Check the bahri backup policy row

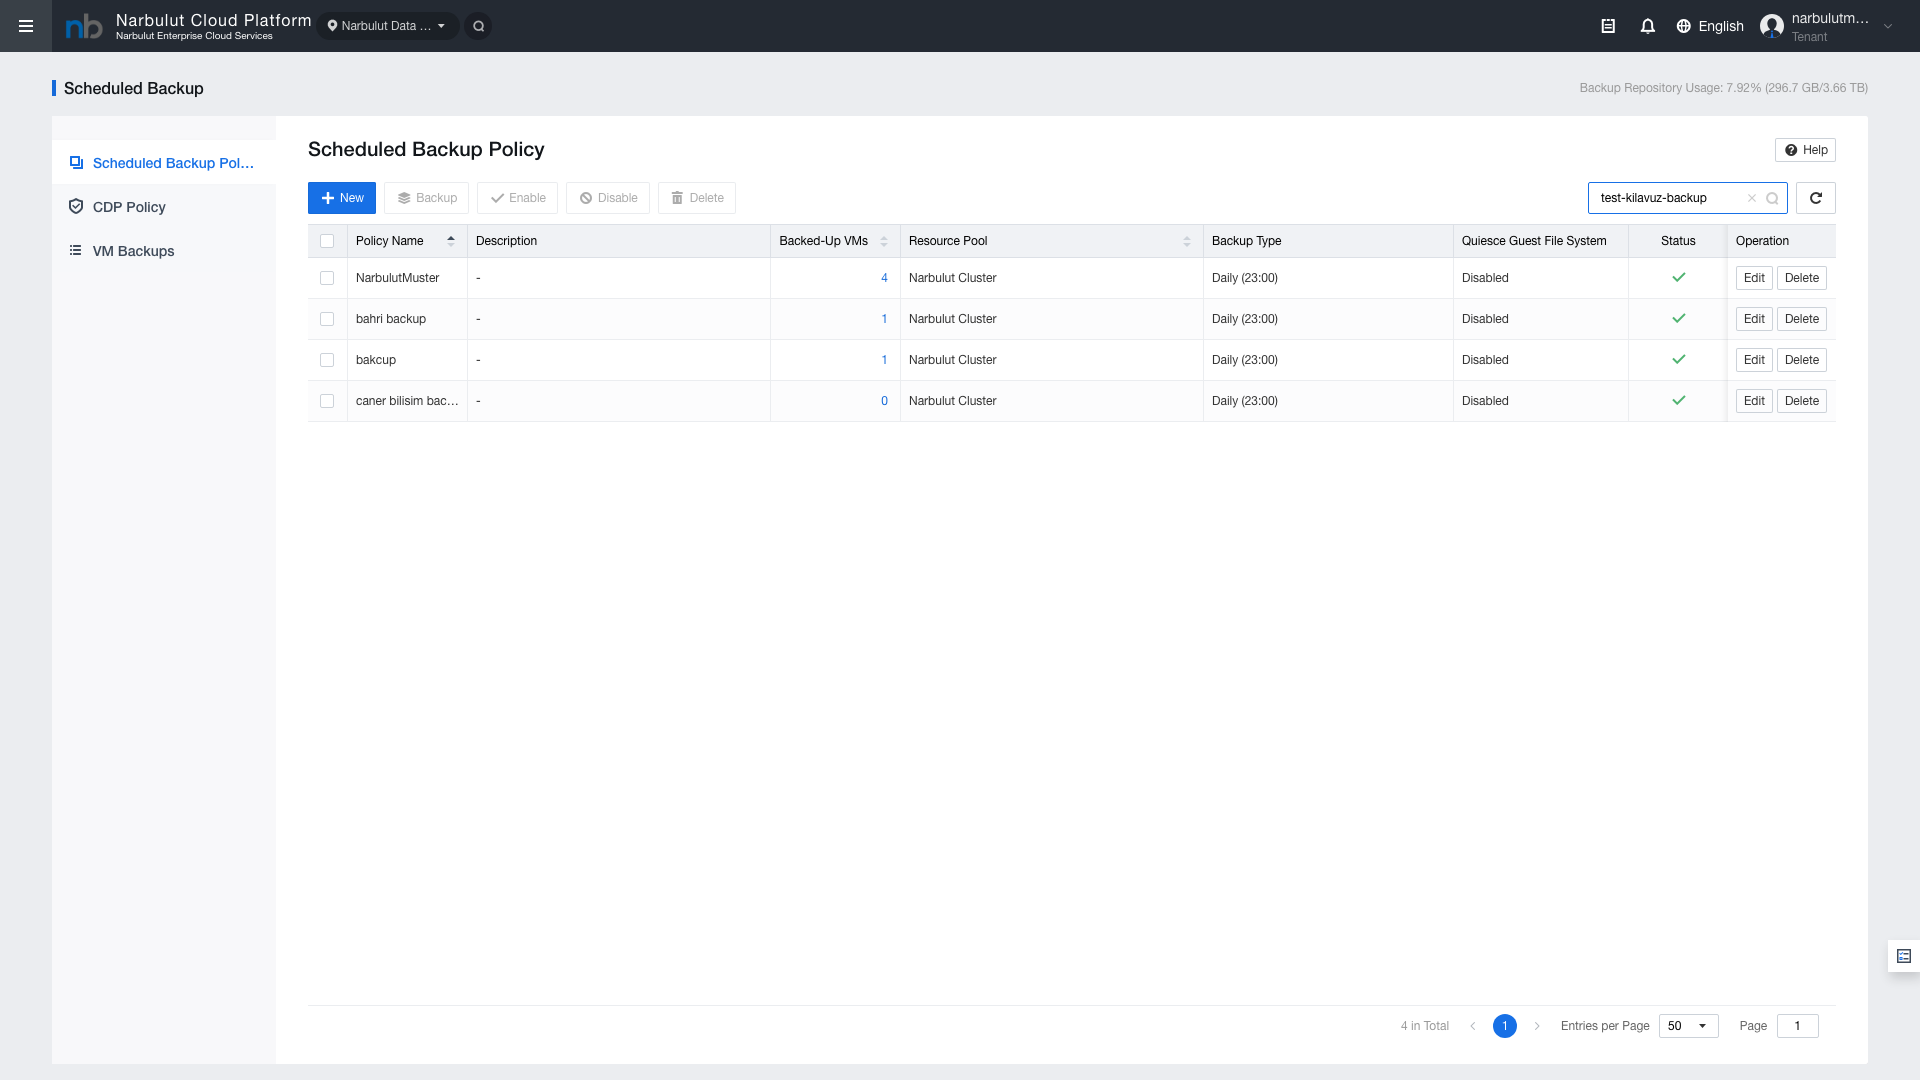[327, 319]
